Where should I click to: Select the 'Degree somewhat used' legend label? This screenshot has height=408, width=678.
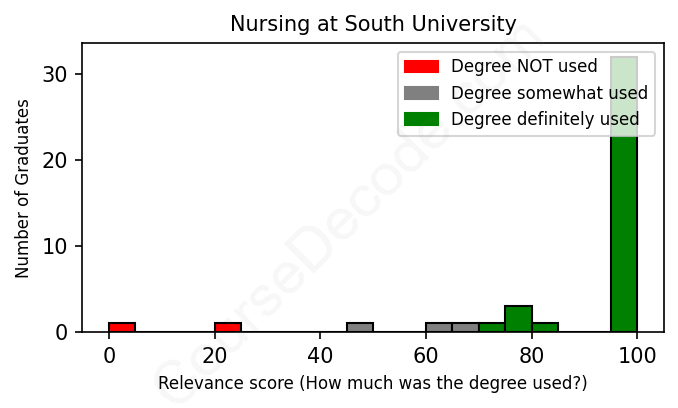pyautogui.click(x=549, y=93)
